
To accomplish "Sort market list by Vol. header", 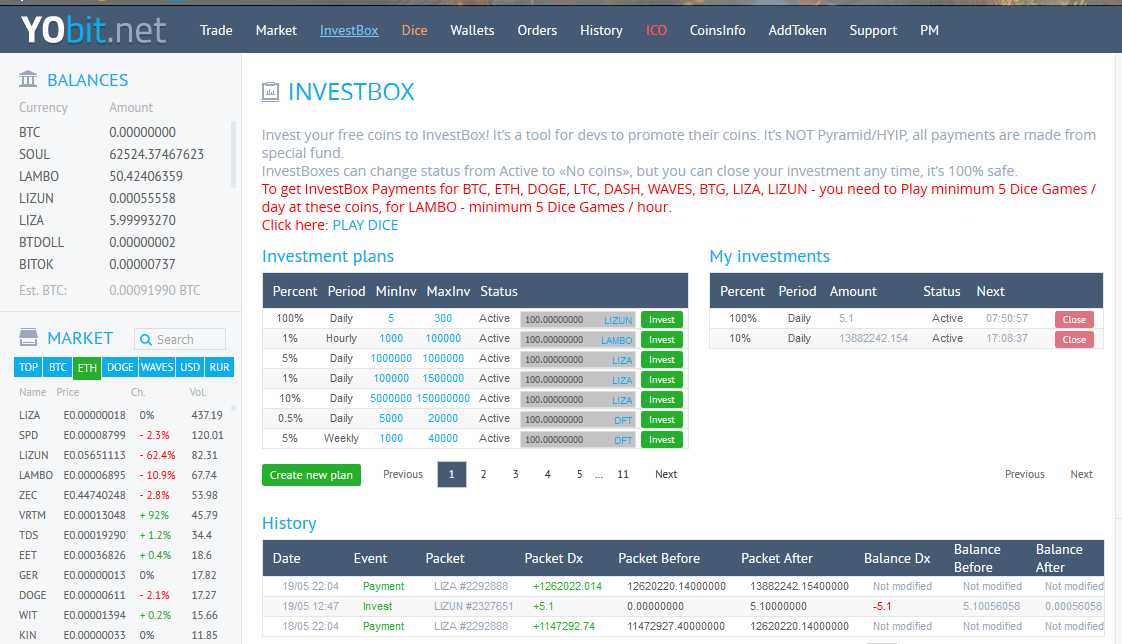I will click(198, 392).
